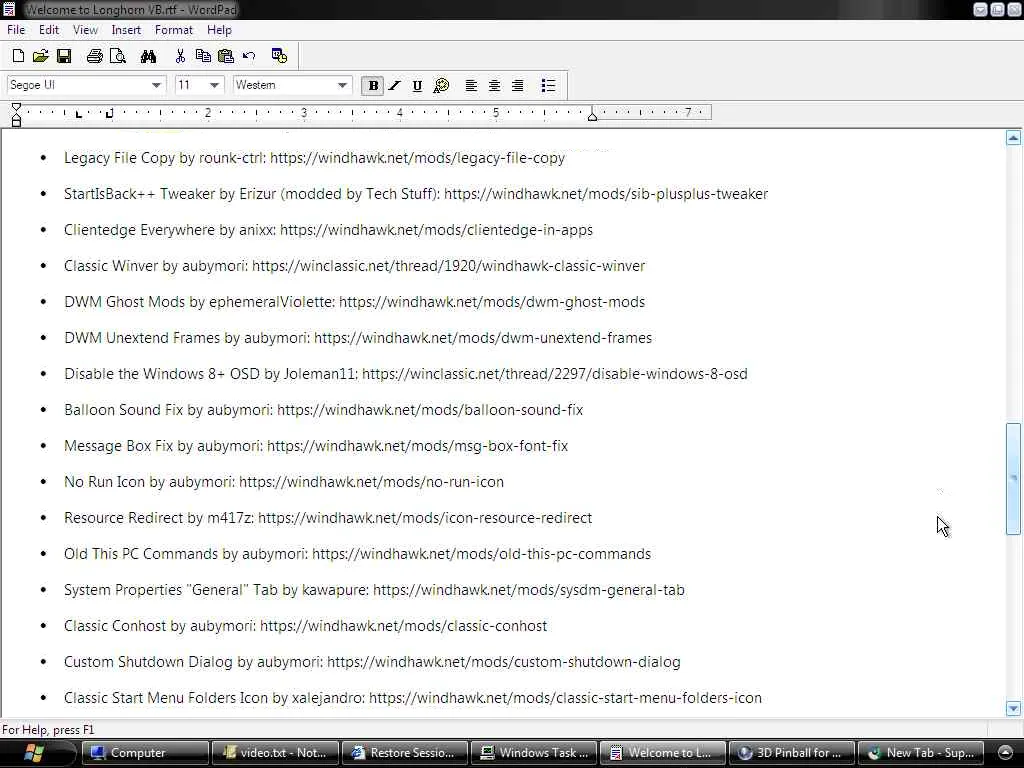The width and height of the screenshot is (1024, 768).
Task: Open Find with binoculars icon
Action: coord(148,56)
